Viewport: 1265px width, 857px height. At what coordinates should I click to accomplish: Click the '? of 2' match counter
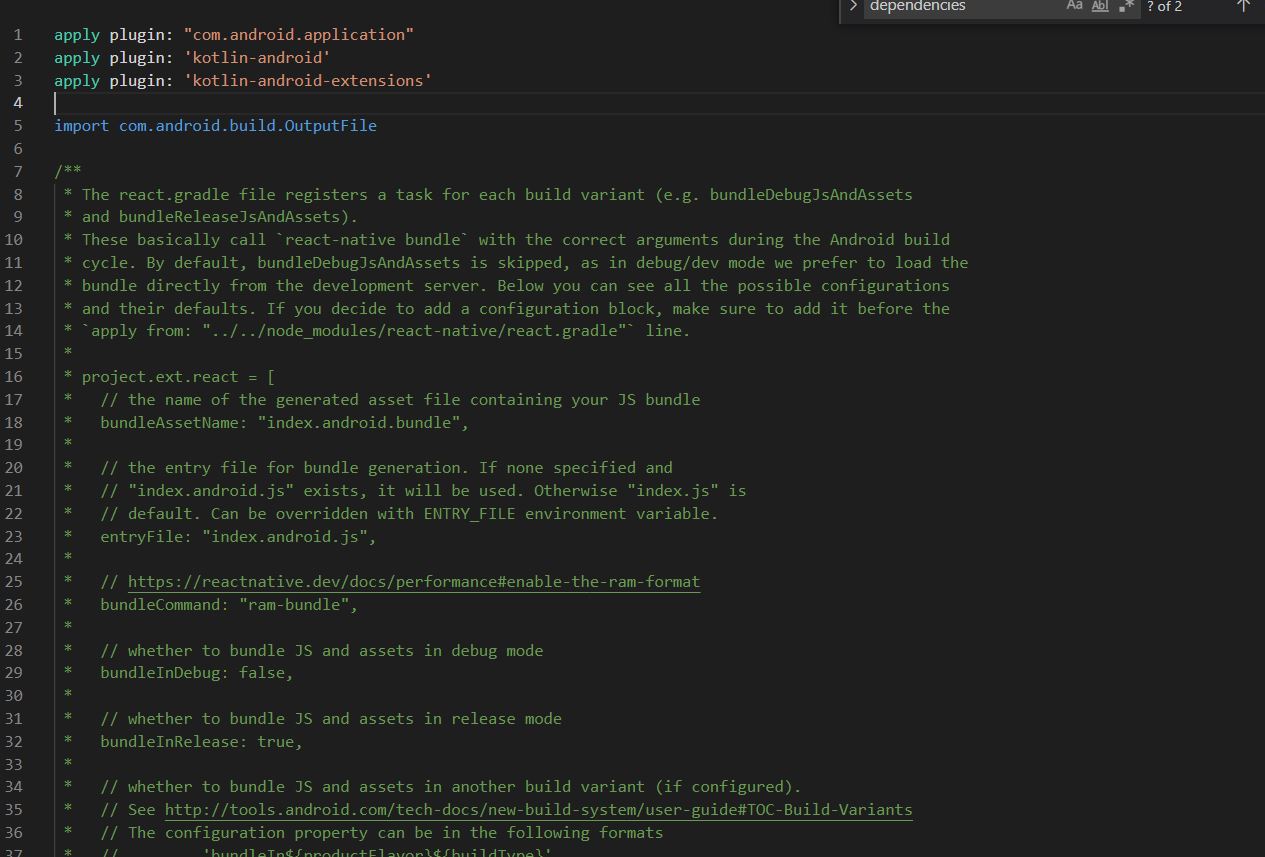click(x=1164, y=7)
